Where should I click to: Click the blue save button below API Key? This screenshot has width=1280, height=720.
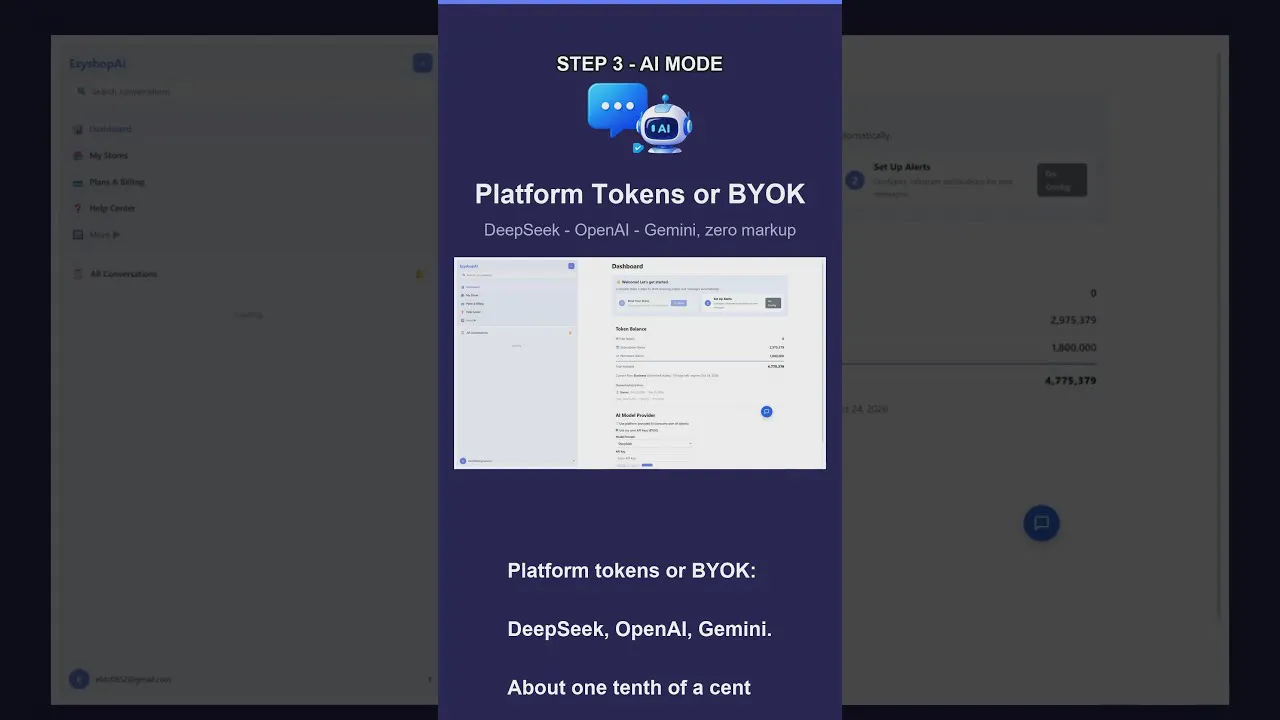click(647, 465)
